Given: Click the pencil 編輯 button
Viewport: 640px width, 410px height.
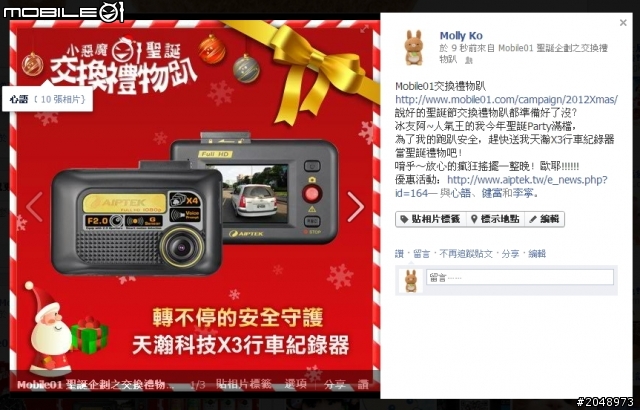Looking at the screenshot, I should click(544, 219).
